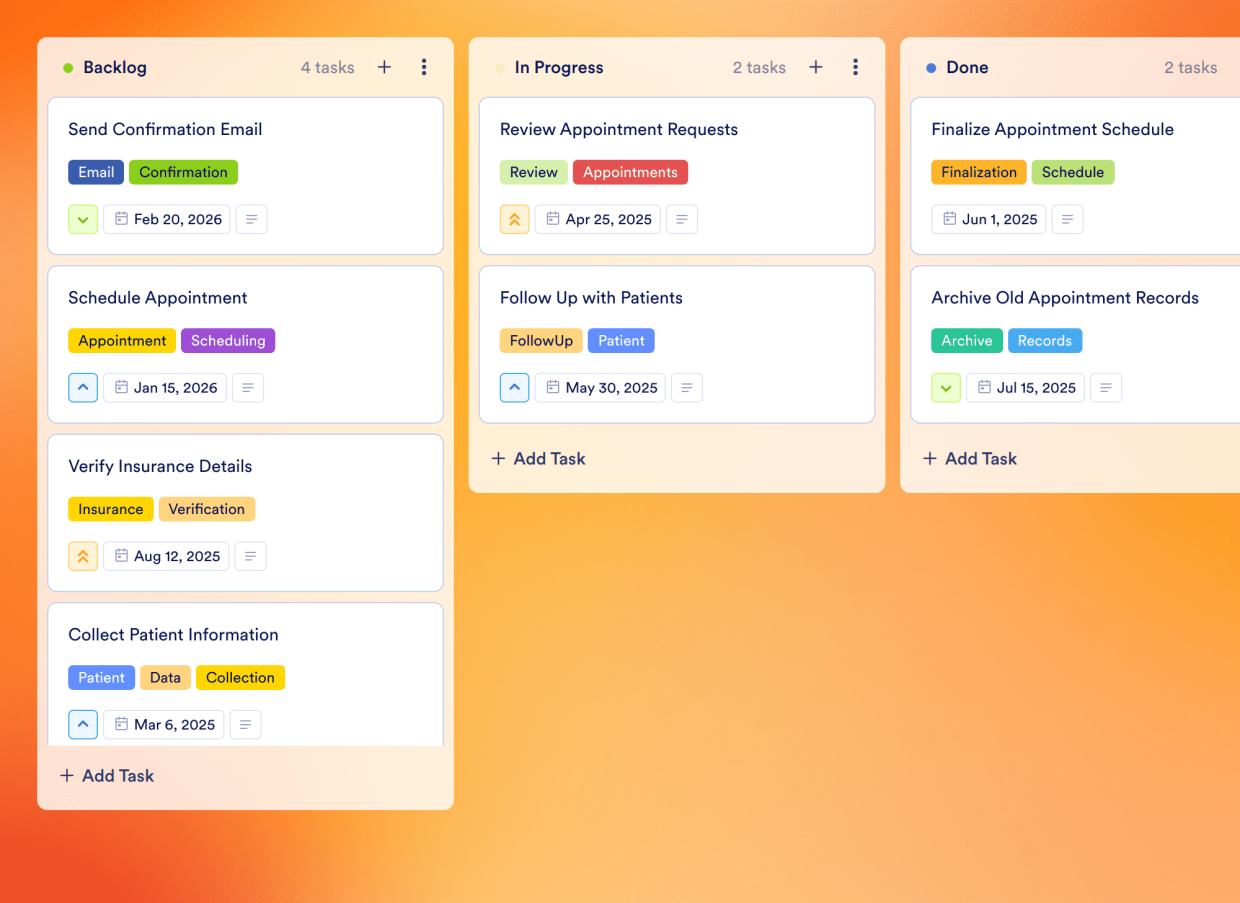The height and width of the screenshot is (903, 1240).
Task: Open the notes icon on "Follow Up with Patients"
Action: [x=687, y=387]
